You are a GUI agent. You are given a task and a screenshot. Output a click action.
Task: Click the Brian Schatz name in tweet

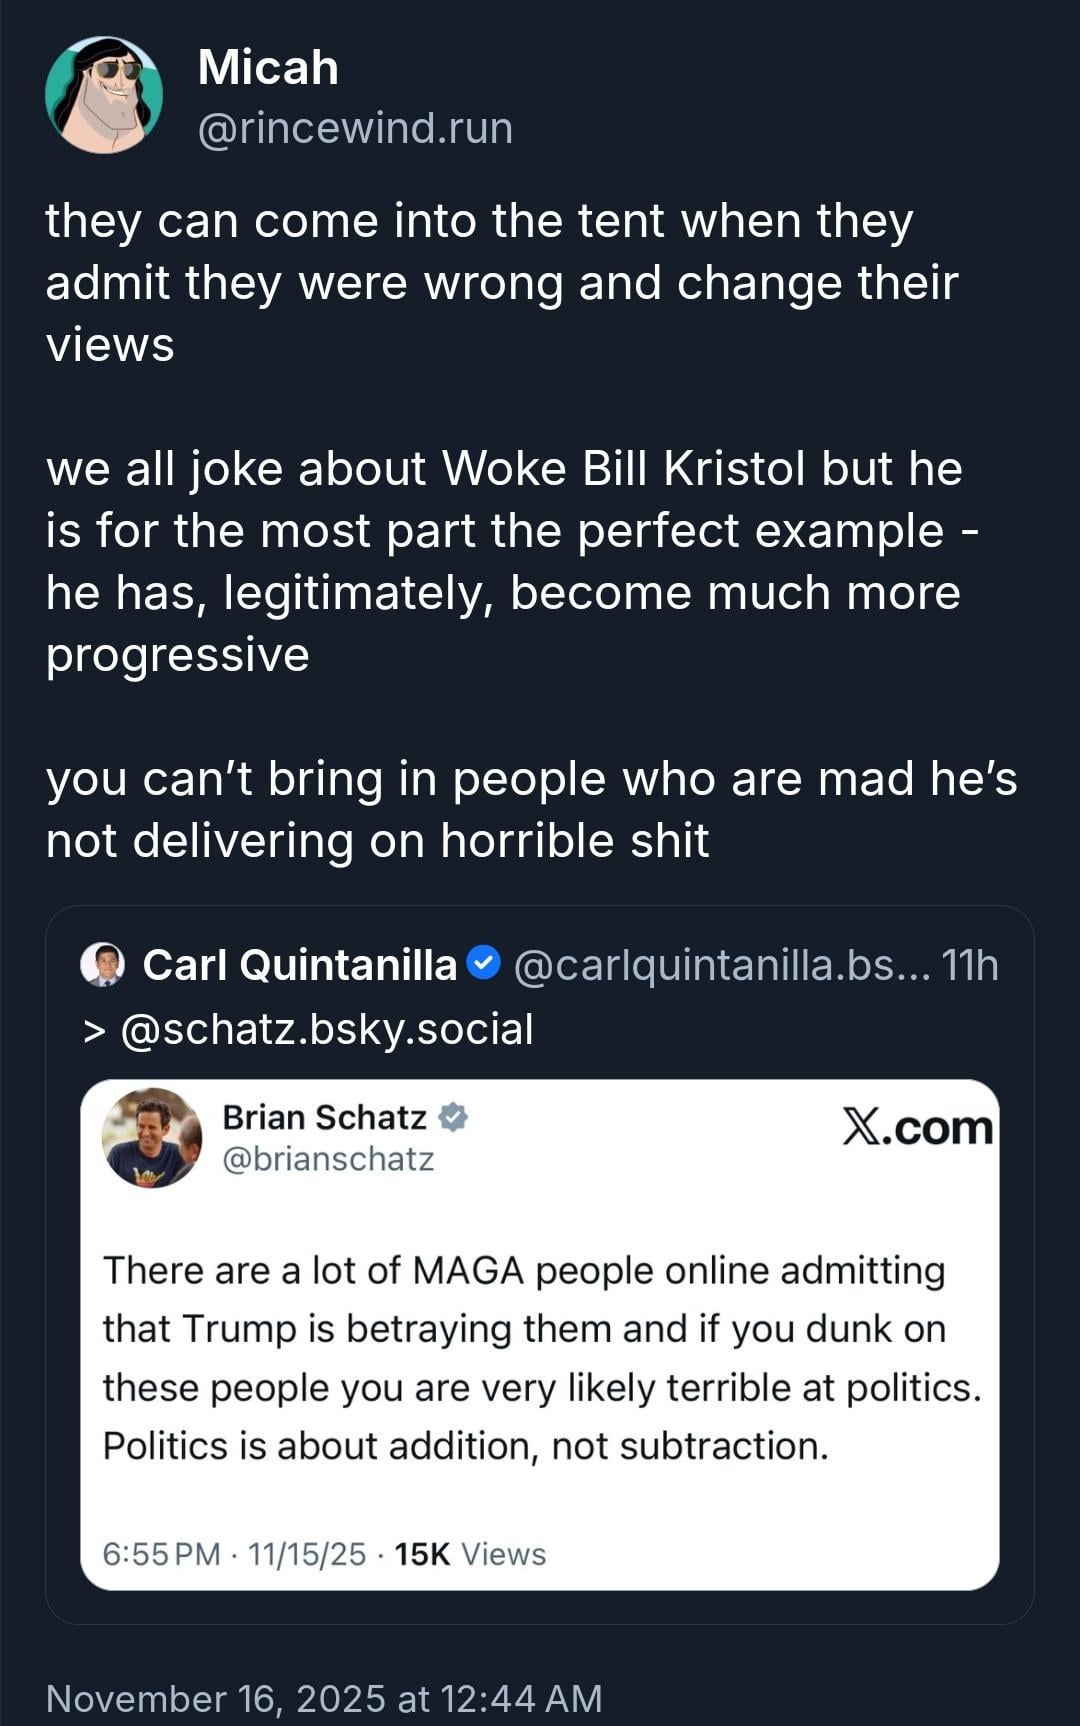[x=324, y=1117]
